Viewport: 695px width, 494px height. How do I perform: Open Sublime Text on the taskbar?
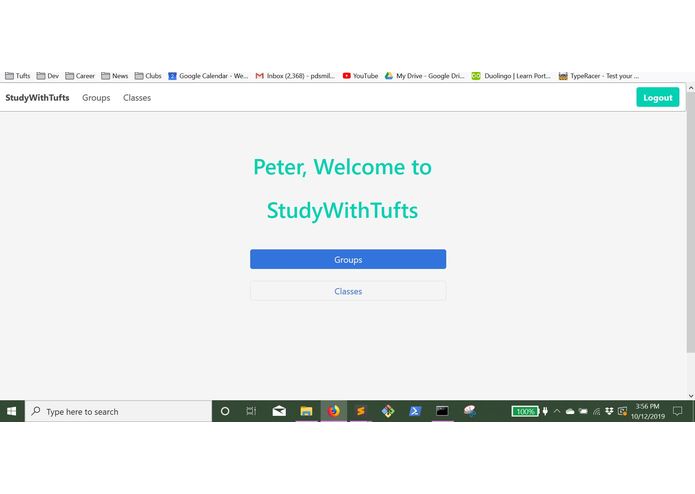point(361,411)
